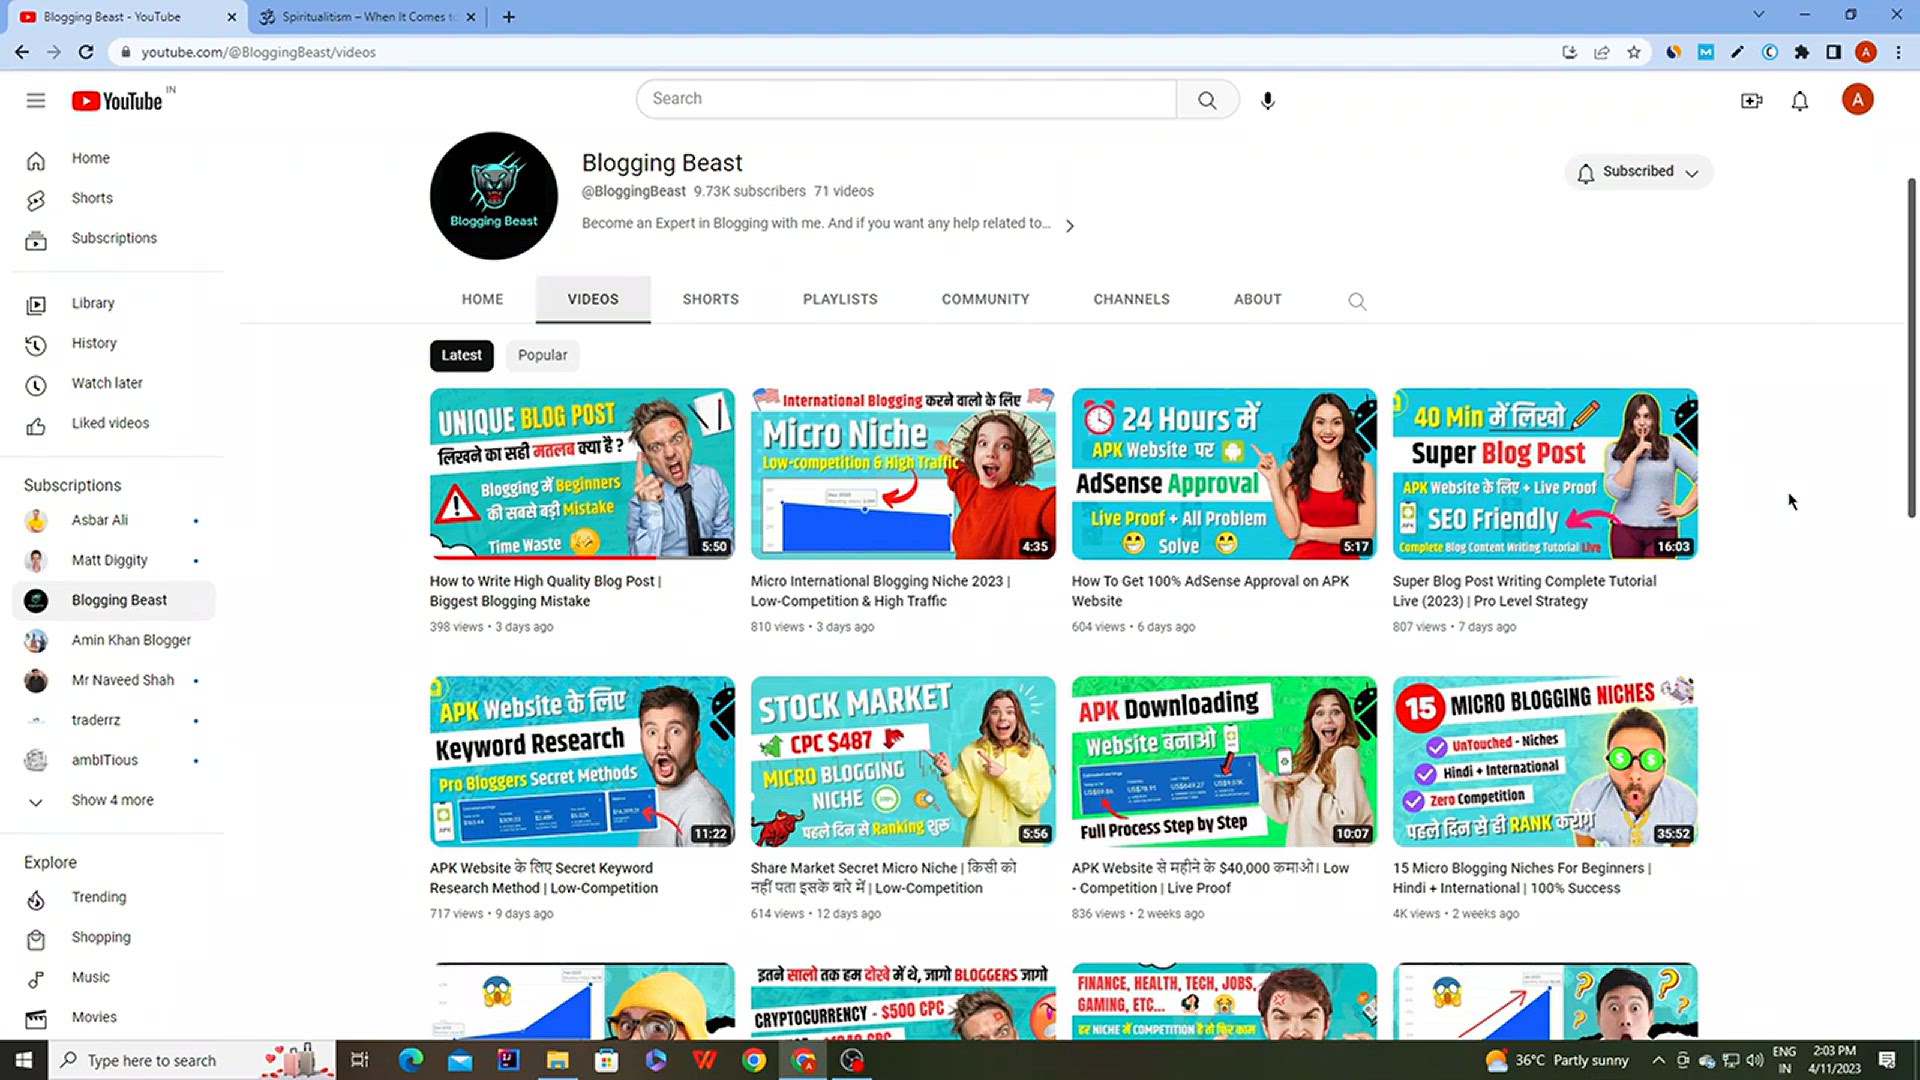
Task: Go back in browser
Action: [22, 52]
